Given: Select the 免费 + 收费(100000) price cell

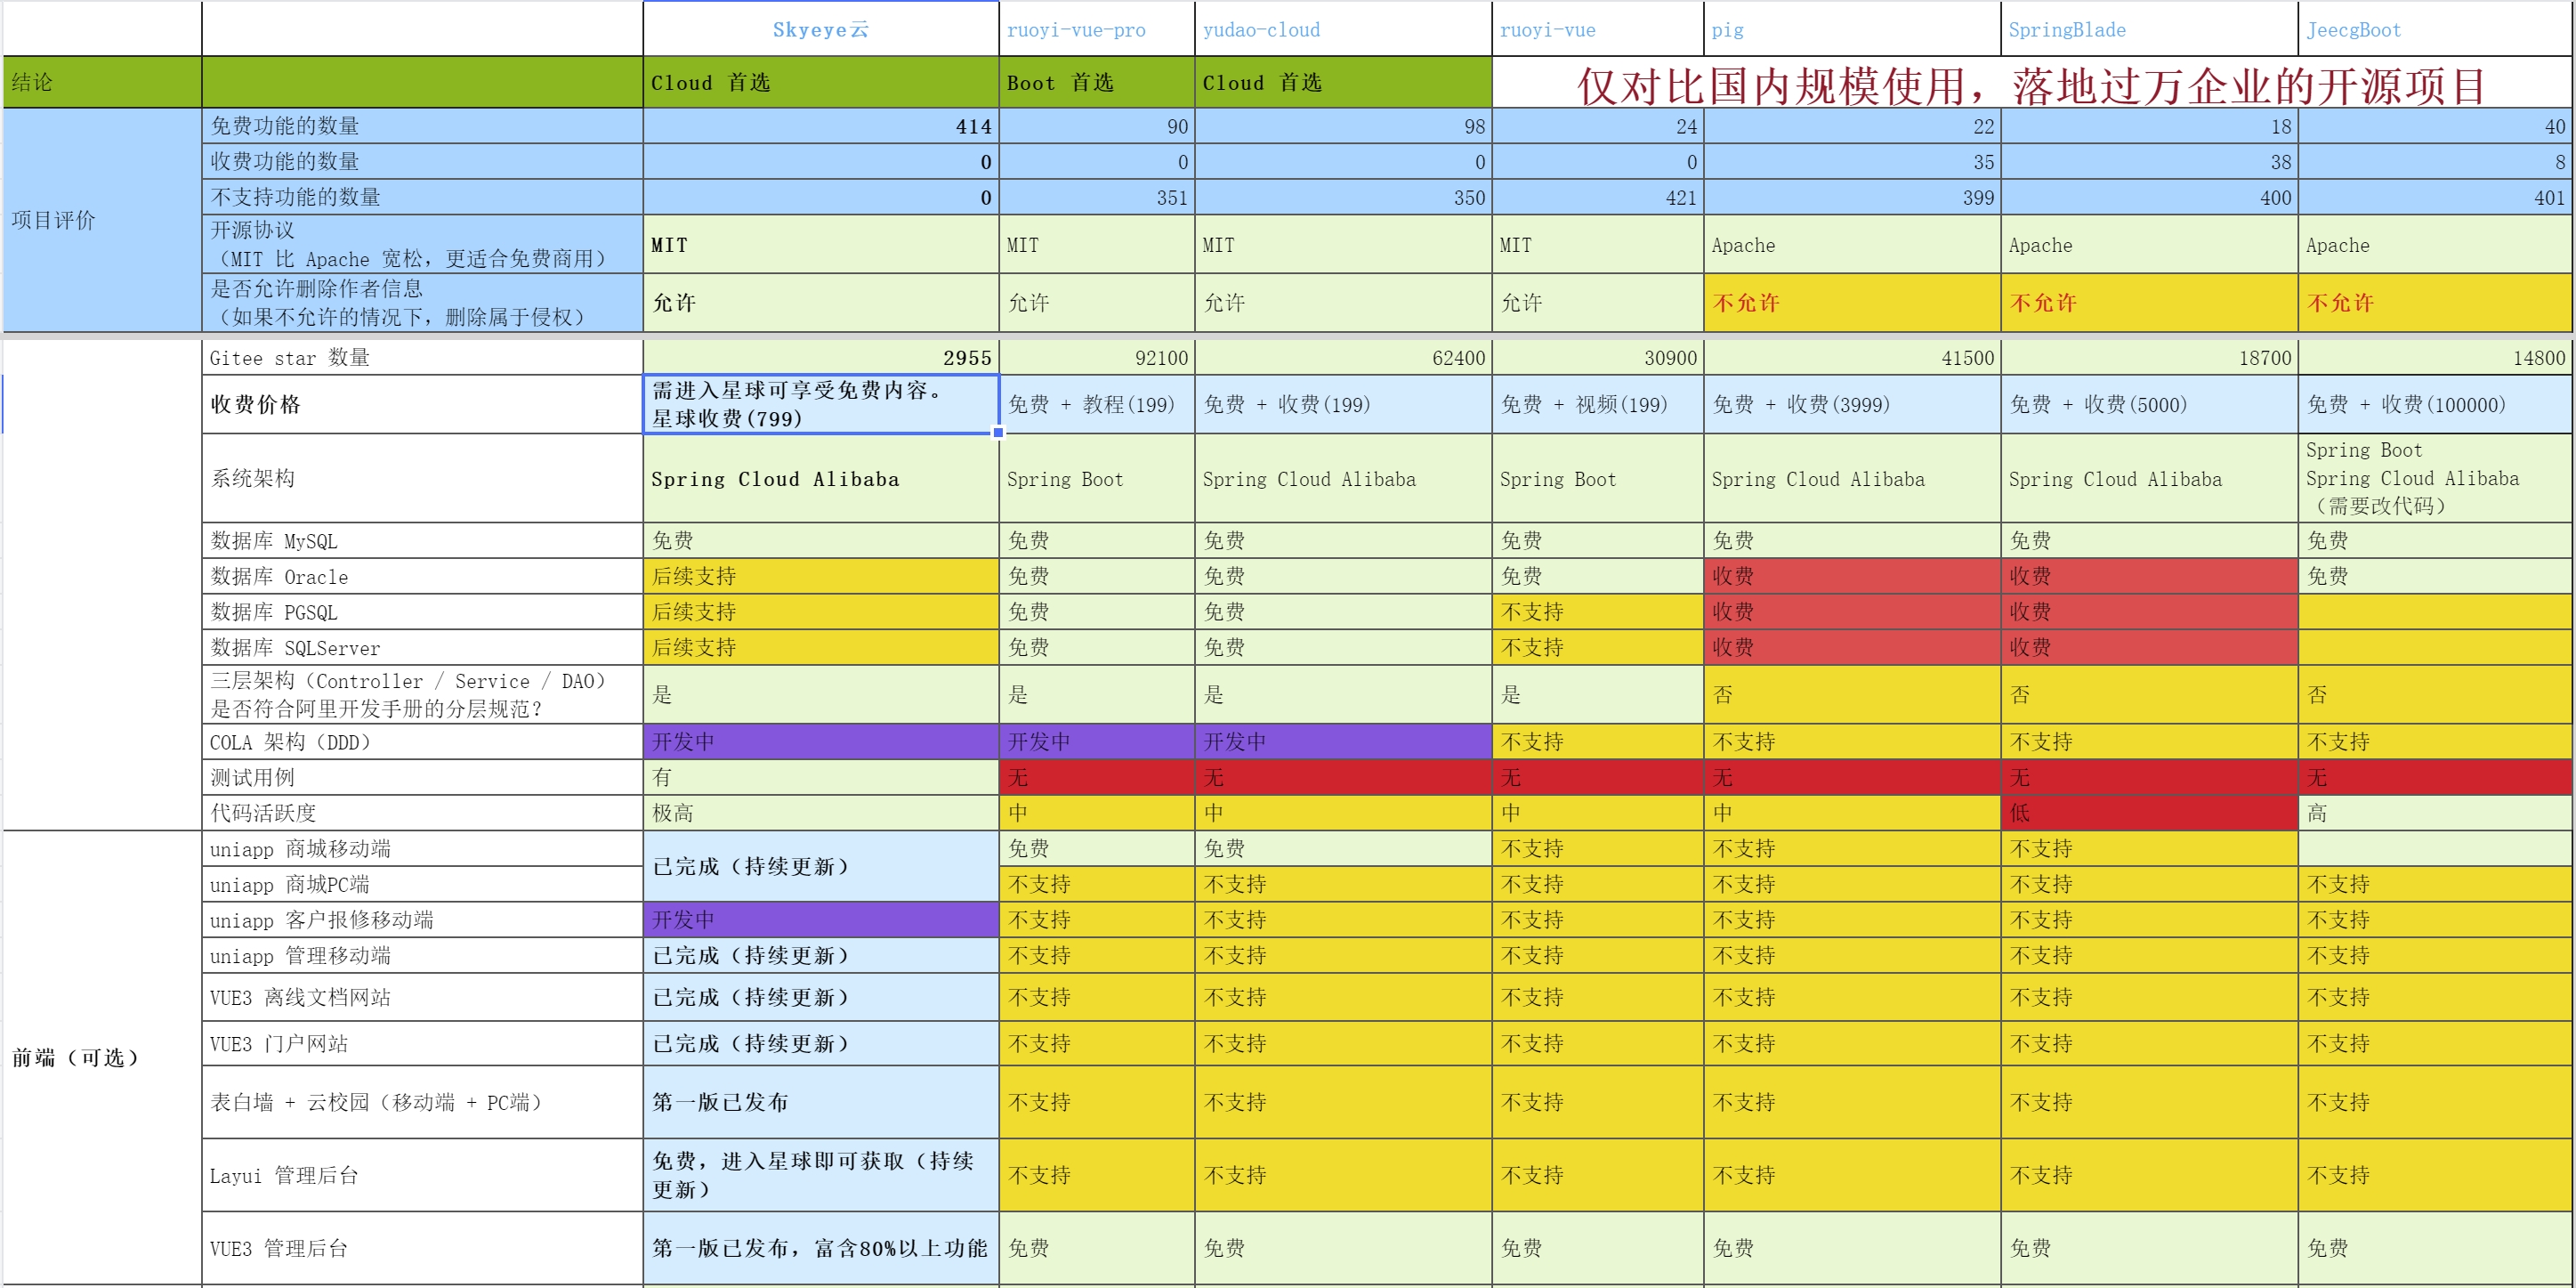Looking at the screenshot, I should click(x=2435, y=404).
